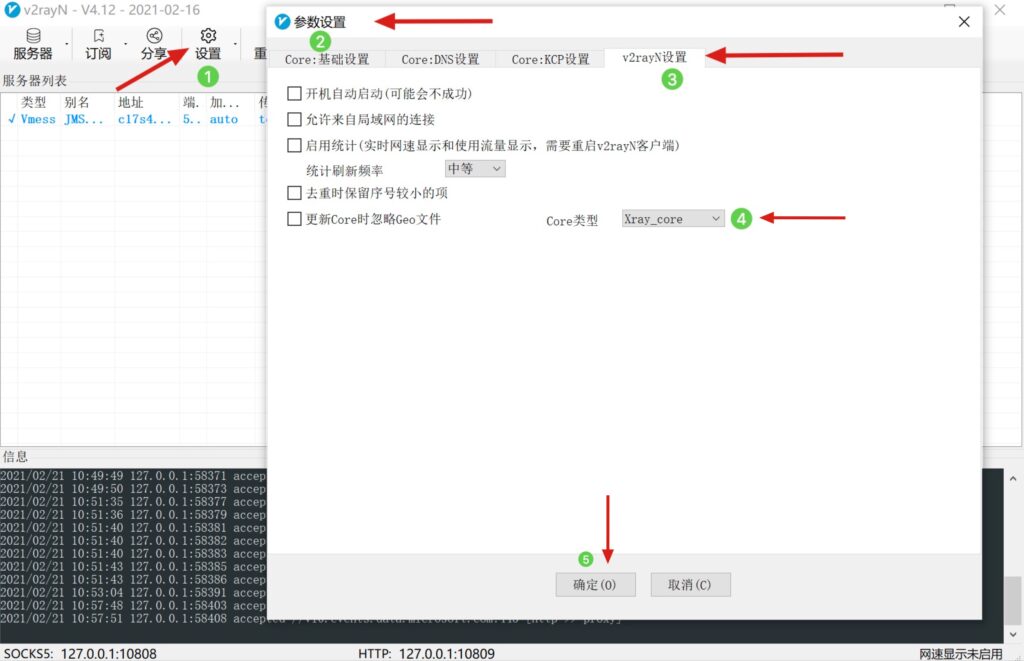The width and height of the screenshot is (1024, 661).
Task: Click the Servers (服务器) toolbar icon
Action: coord(33,44)
